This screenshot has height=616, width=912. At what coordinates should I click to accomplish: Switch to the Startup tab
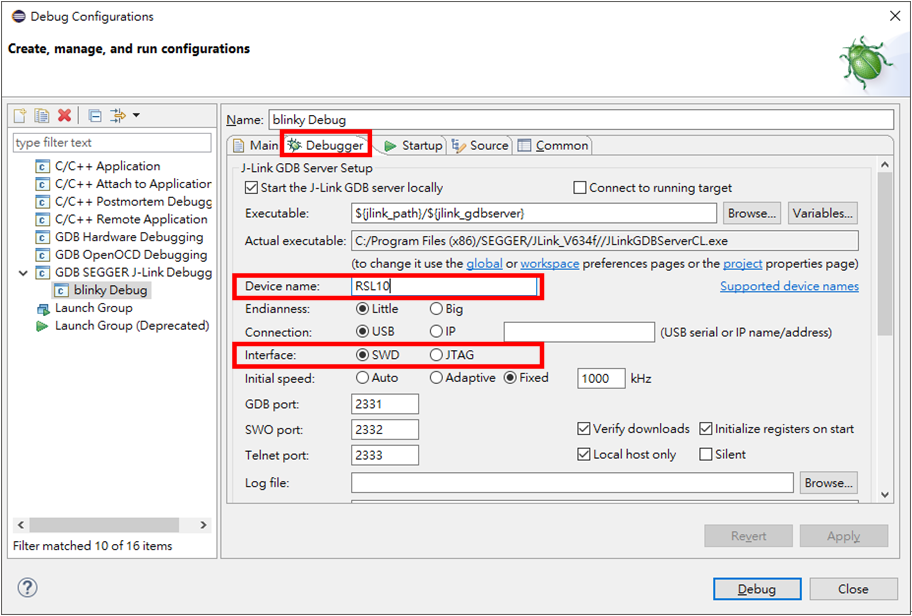coord(412,146)
